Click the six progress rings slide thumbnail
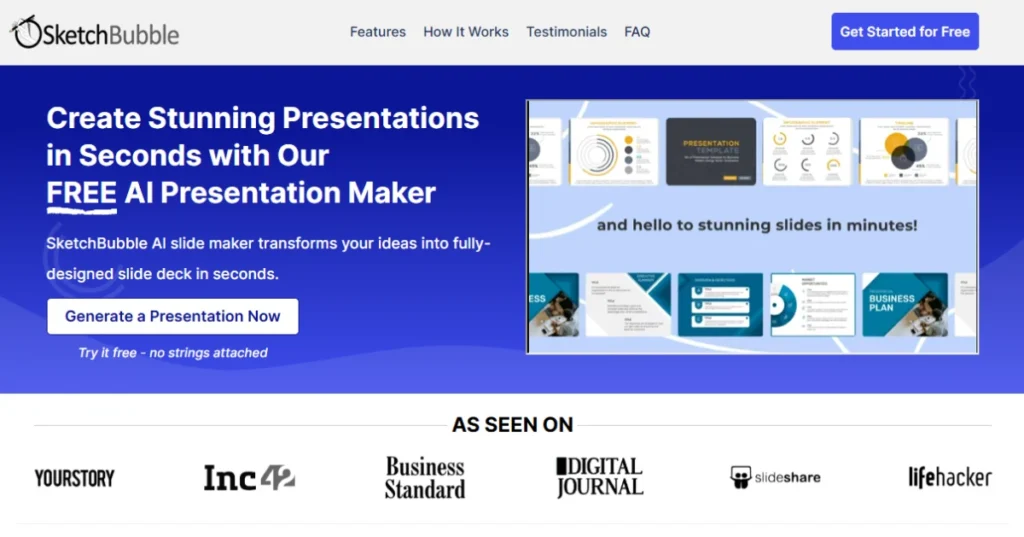This screenshot has height=537, width=1024. (808, 152)
